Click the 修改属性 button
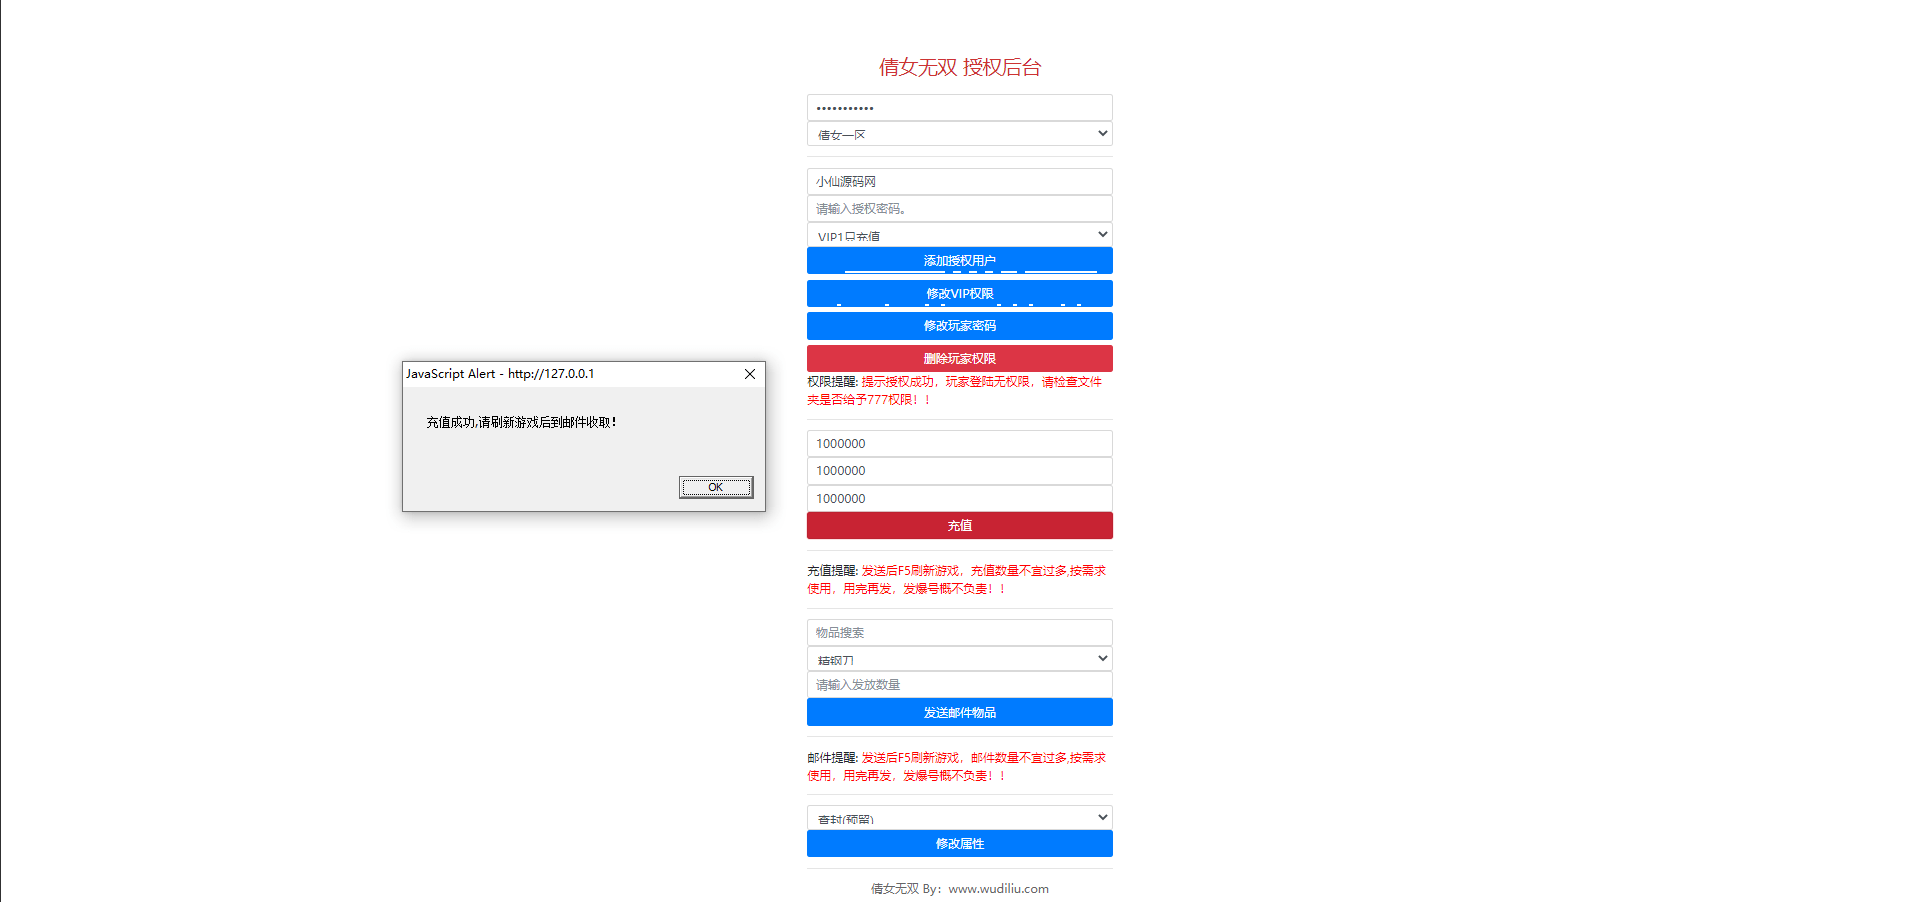The height and width of the screenshot is (902, 1916). (960, 844)
